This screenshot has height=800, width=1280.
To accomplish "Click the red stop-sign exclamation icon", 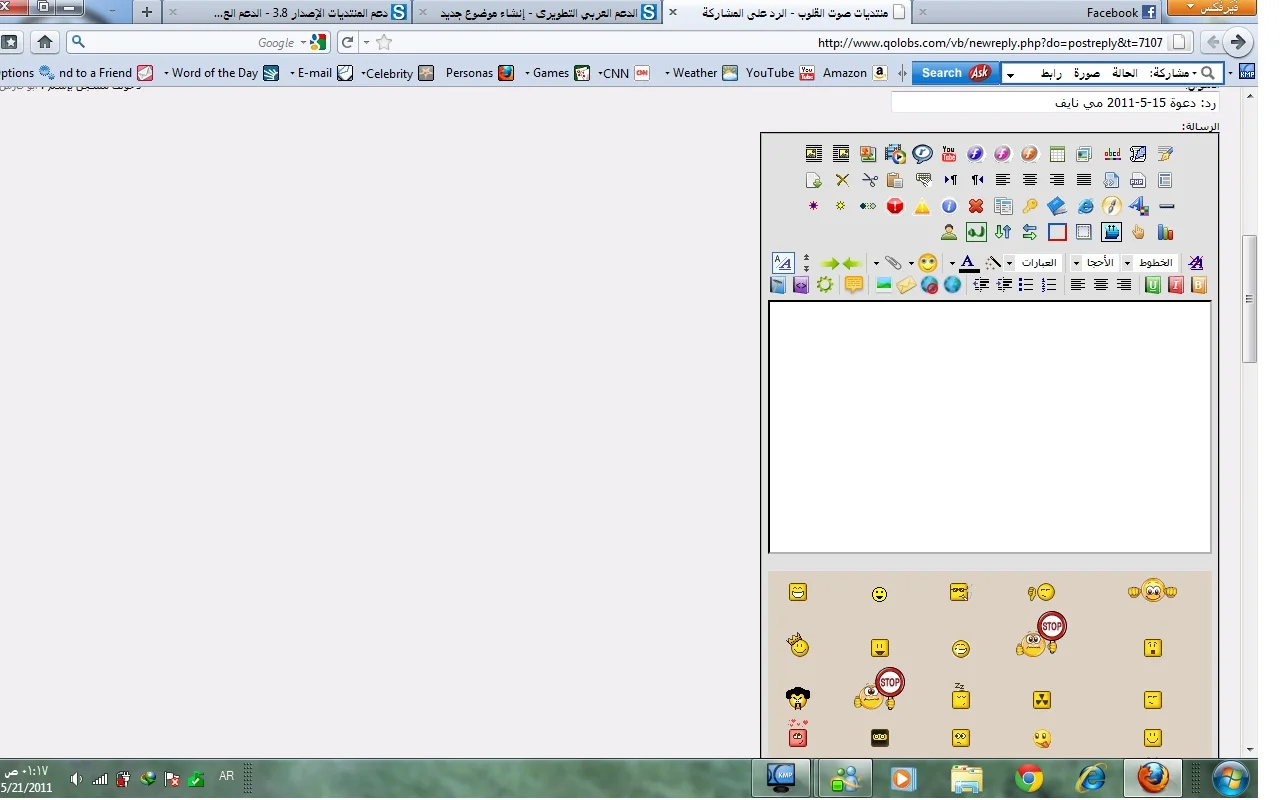I will (895, 206).
